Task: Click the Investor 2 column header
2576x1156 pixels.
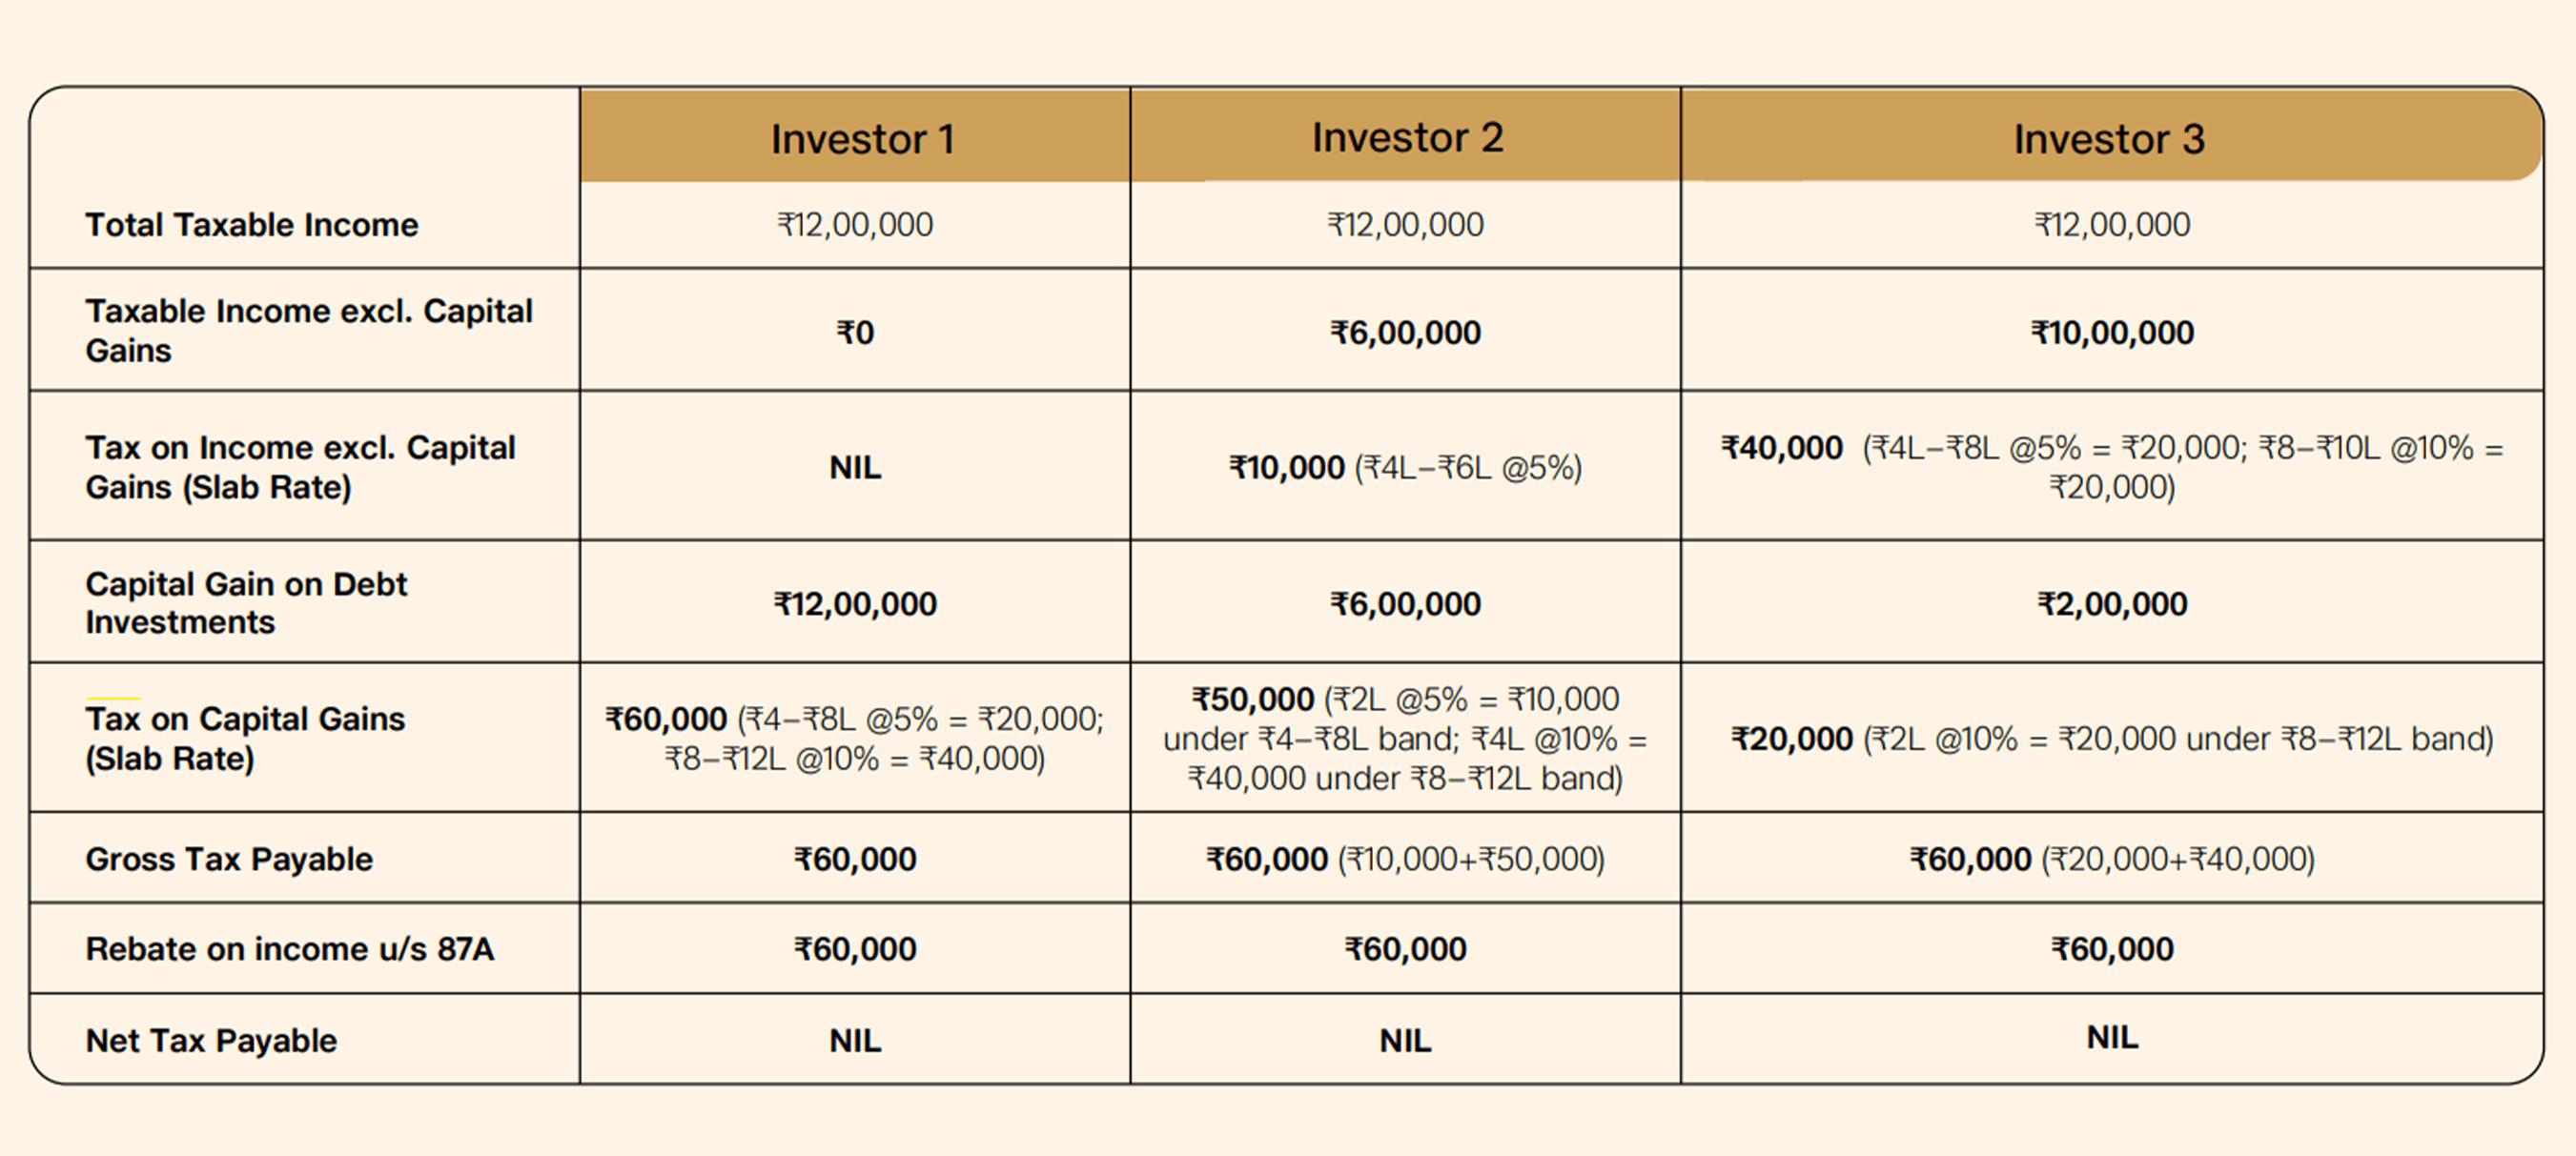Action: (1407, 137)
